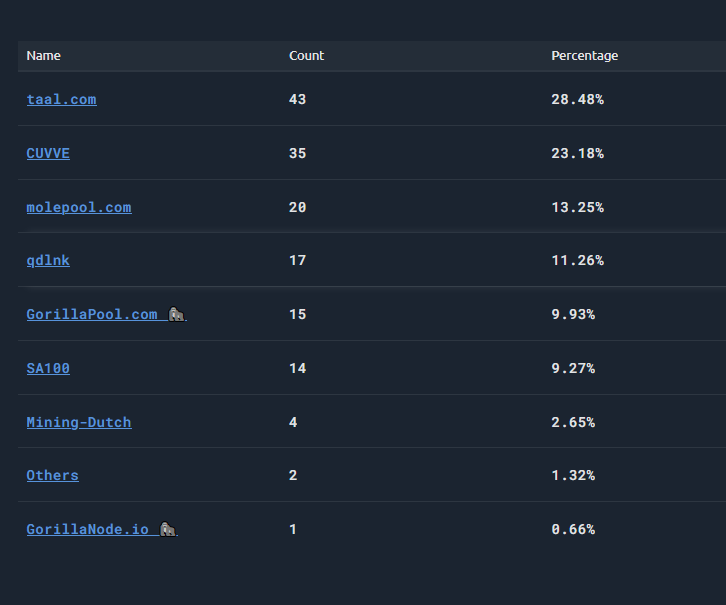
Task: Select the percentage 9.93%
Action: (573, 314)
